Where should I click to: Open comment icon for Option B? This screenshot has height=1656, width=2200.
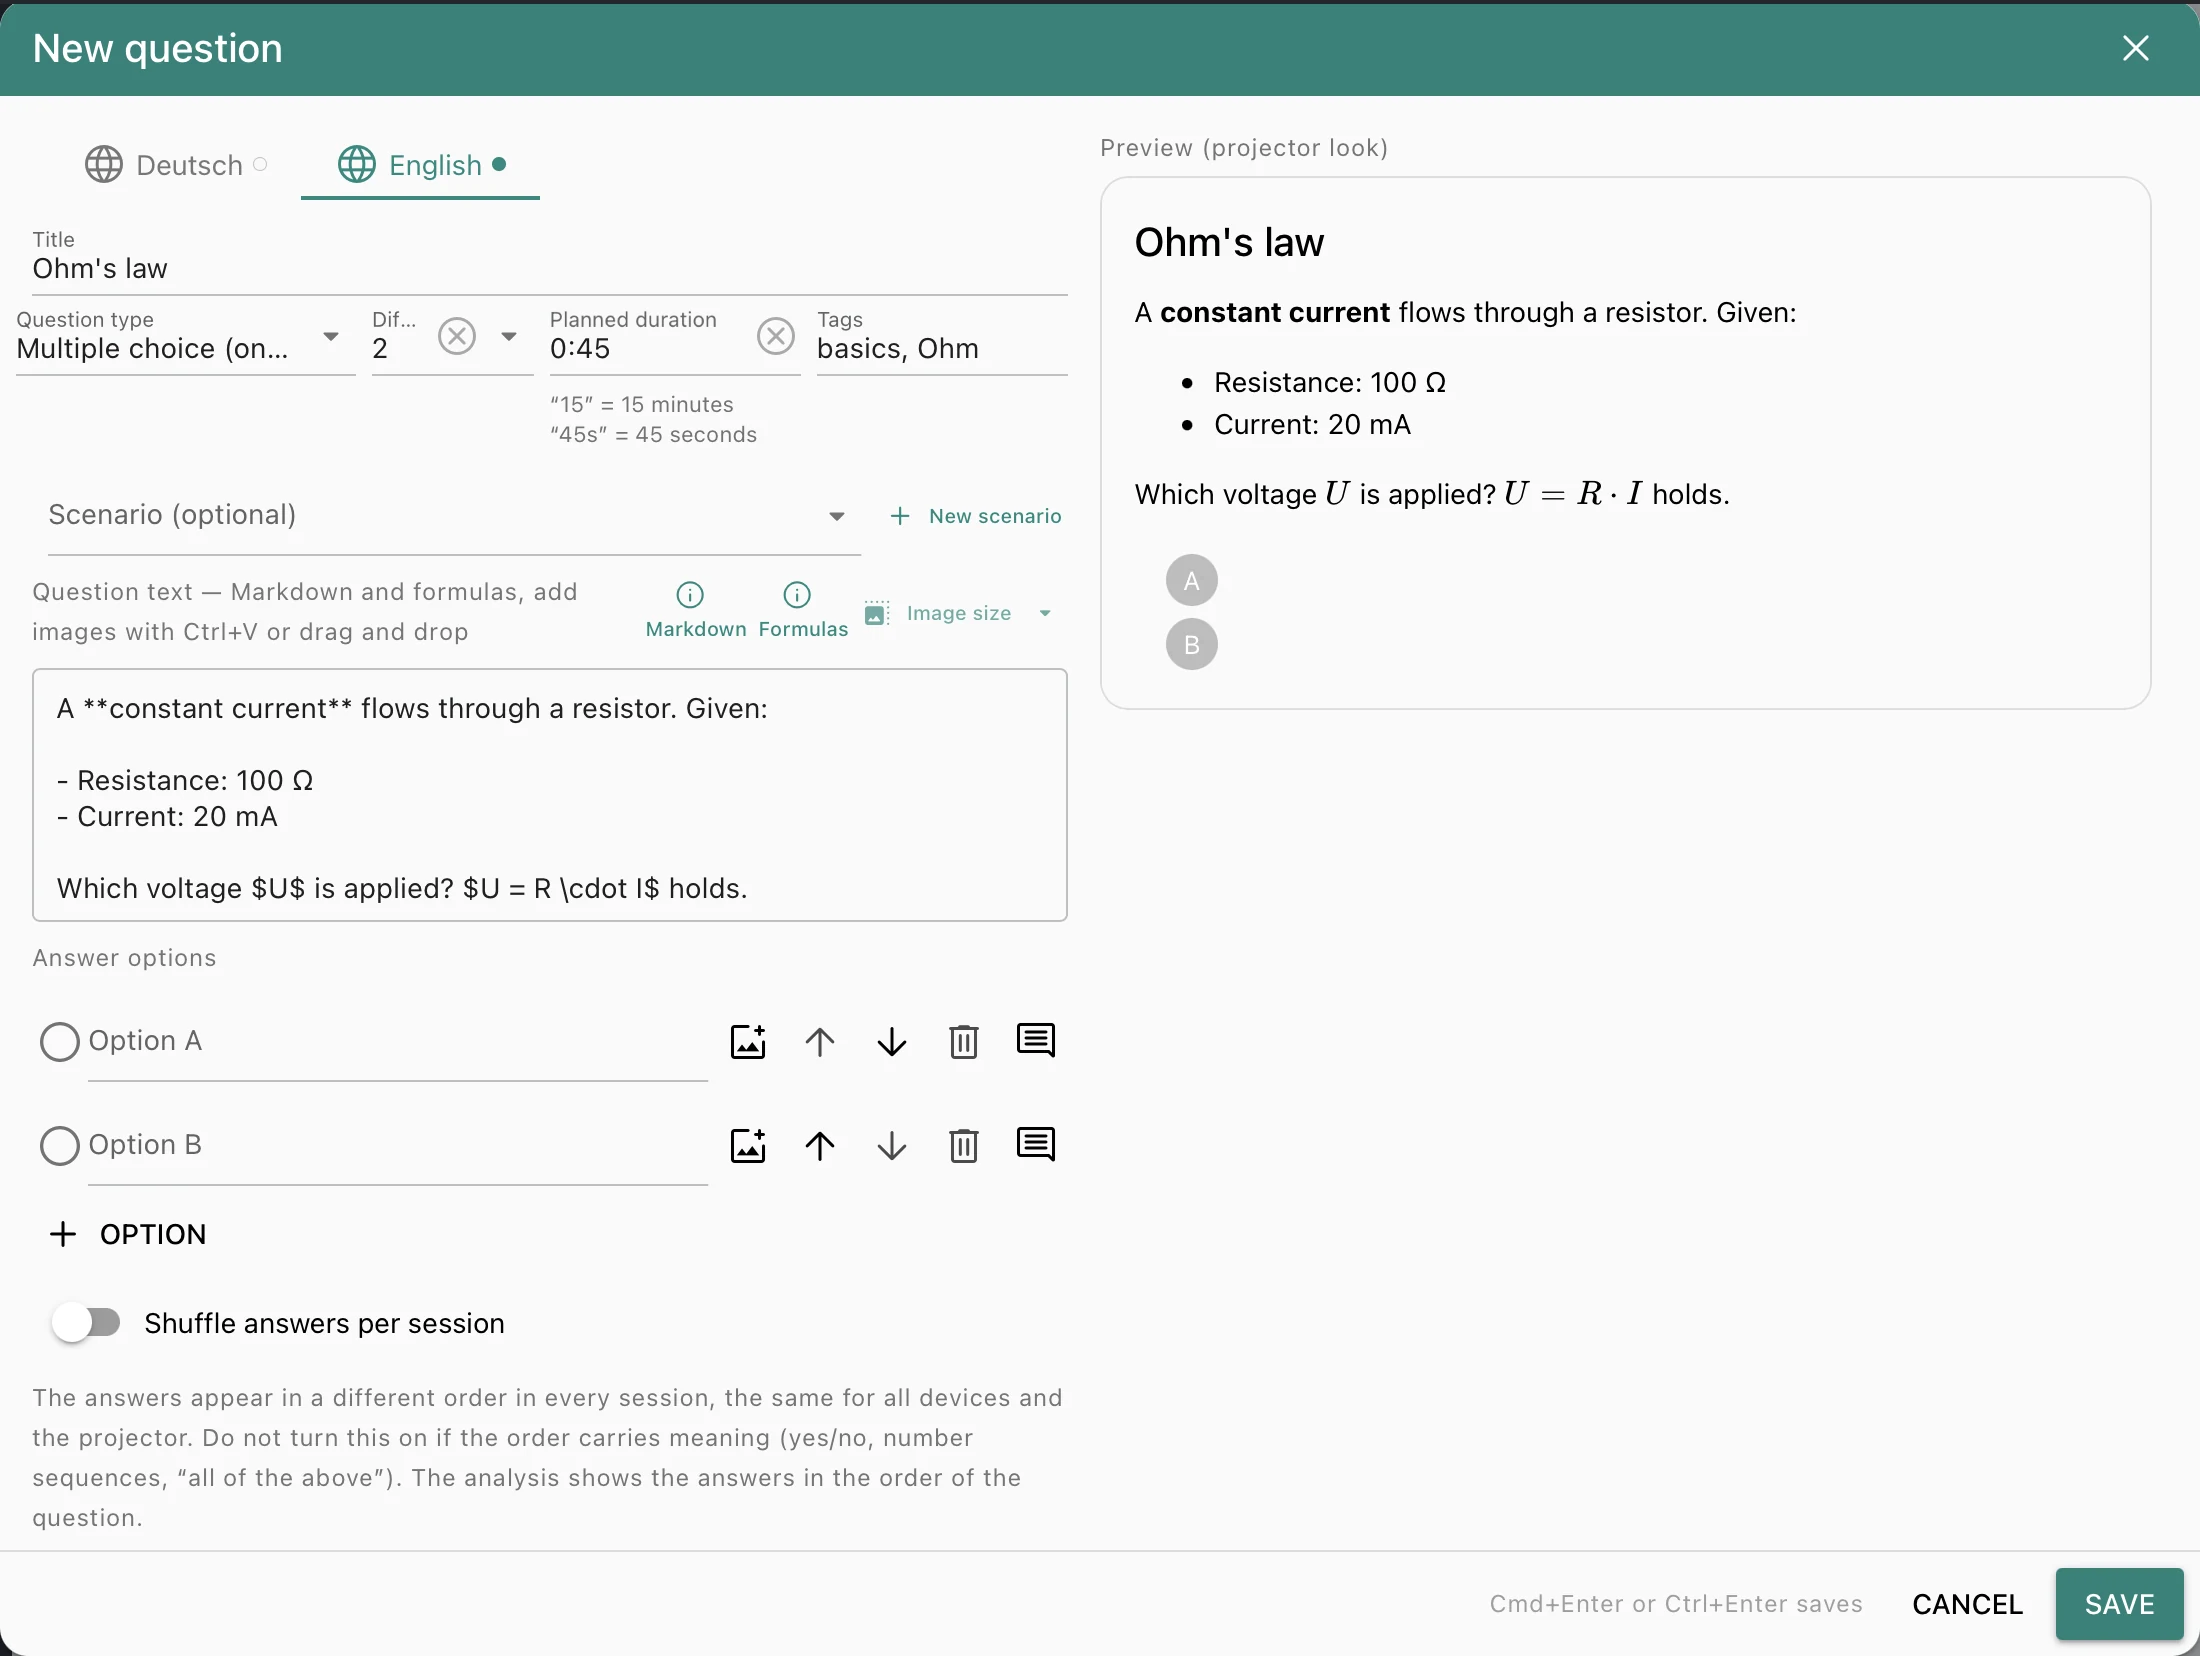pyautogui.click(x=1036, y=1144)
